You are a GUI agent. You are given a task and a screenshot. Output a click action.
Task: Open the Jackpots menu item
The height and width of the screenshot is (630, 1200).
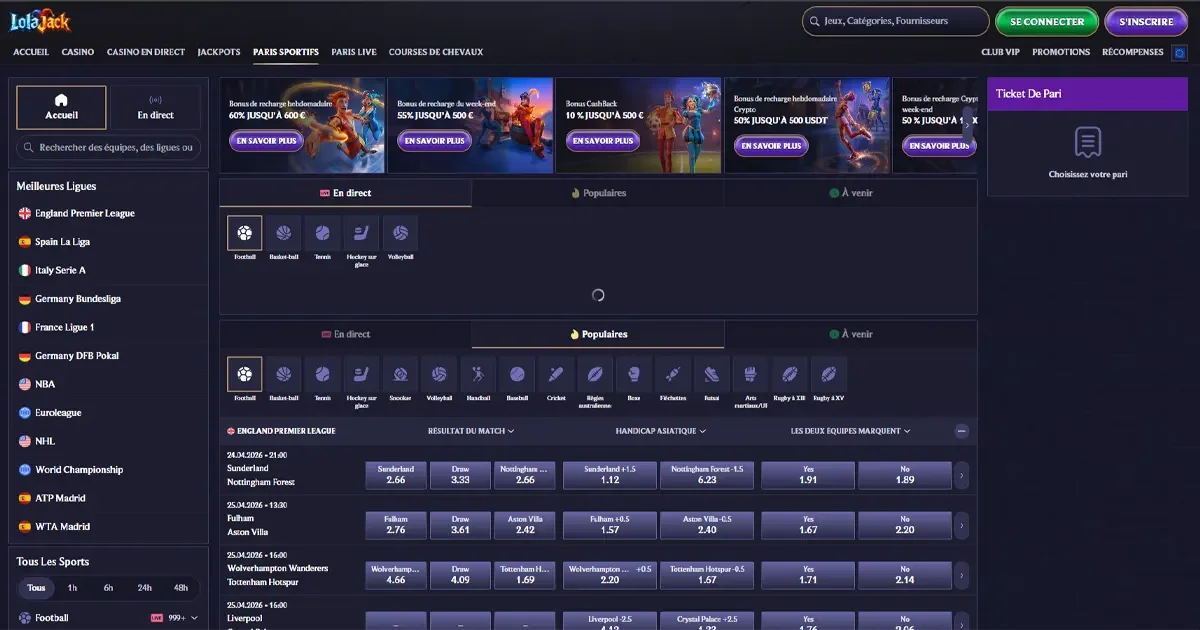pos(219,52)
